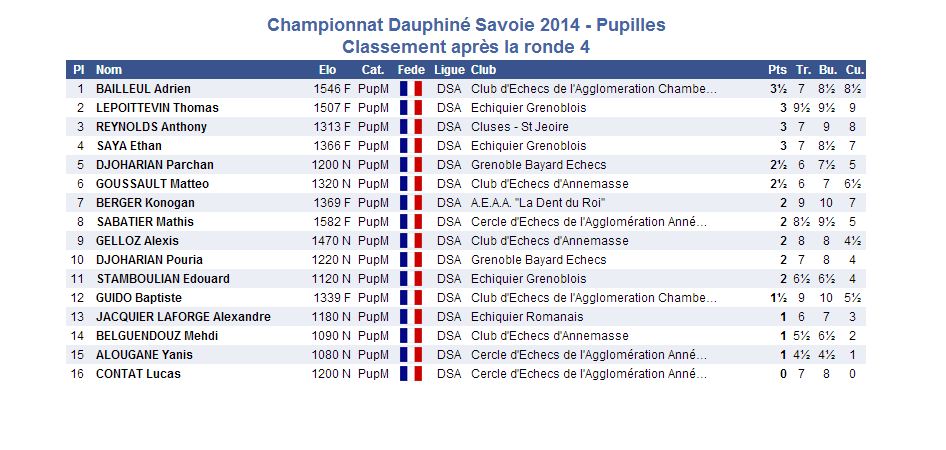Click the Club column header
The width and height of the screenshot is (946, 450).
pyautogui.click(x=483, y=70)
